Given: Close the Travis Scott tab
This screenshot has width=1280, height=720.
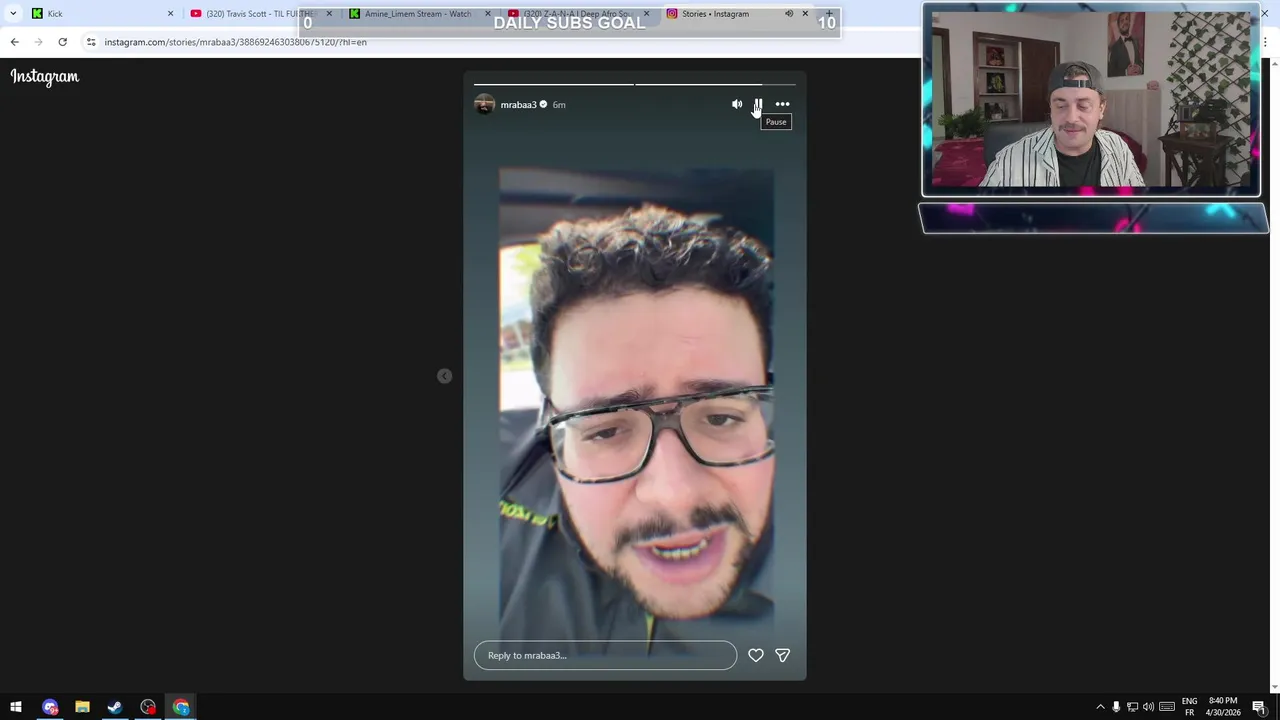Looking at the screenshot, I should coord(329,14).
